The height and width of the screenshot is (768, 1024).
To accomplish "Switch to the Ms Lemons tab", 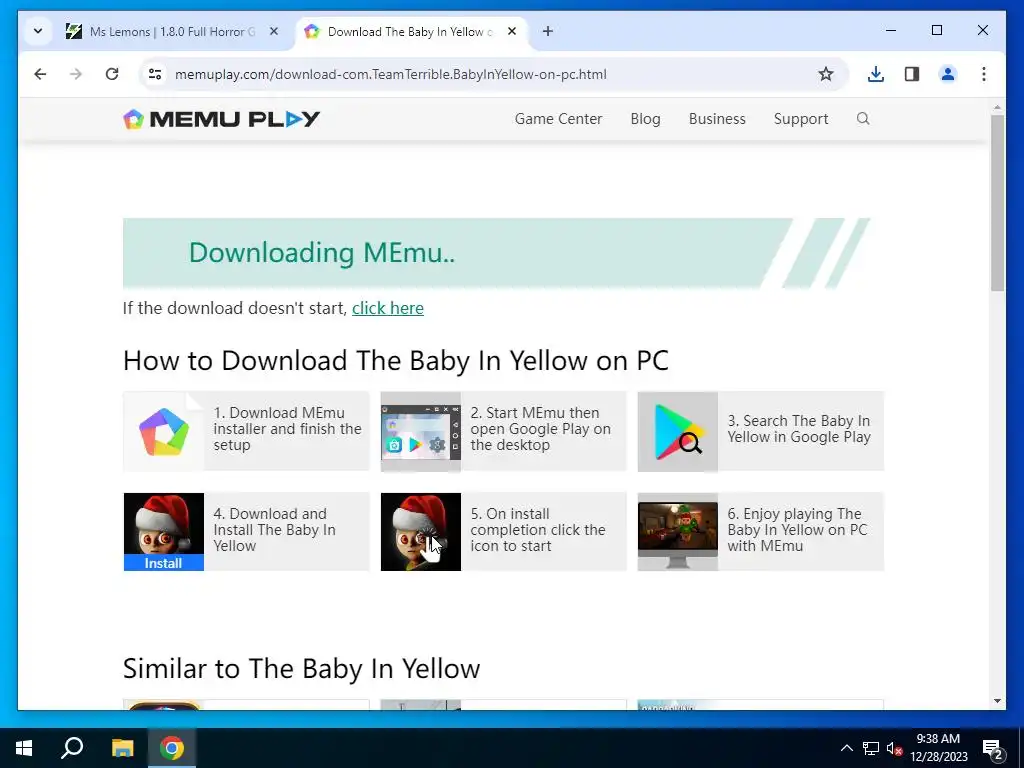I will 172,31.
